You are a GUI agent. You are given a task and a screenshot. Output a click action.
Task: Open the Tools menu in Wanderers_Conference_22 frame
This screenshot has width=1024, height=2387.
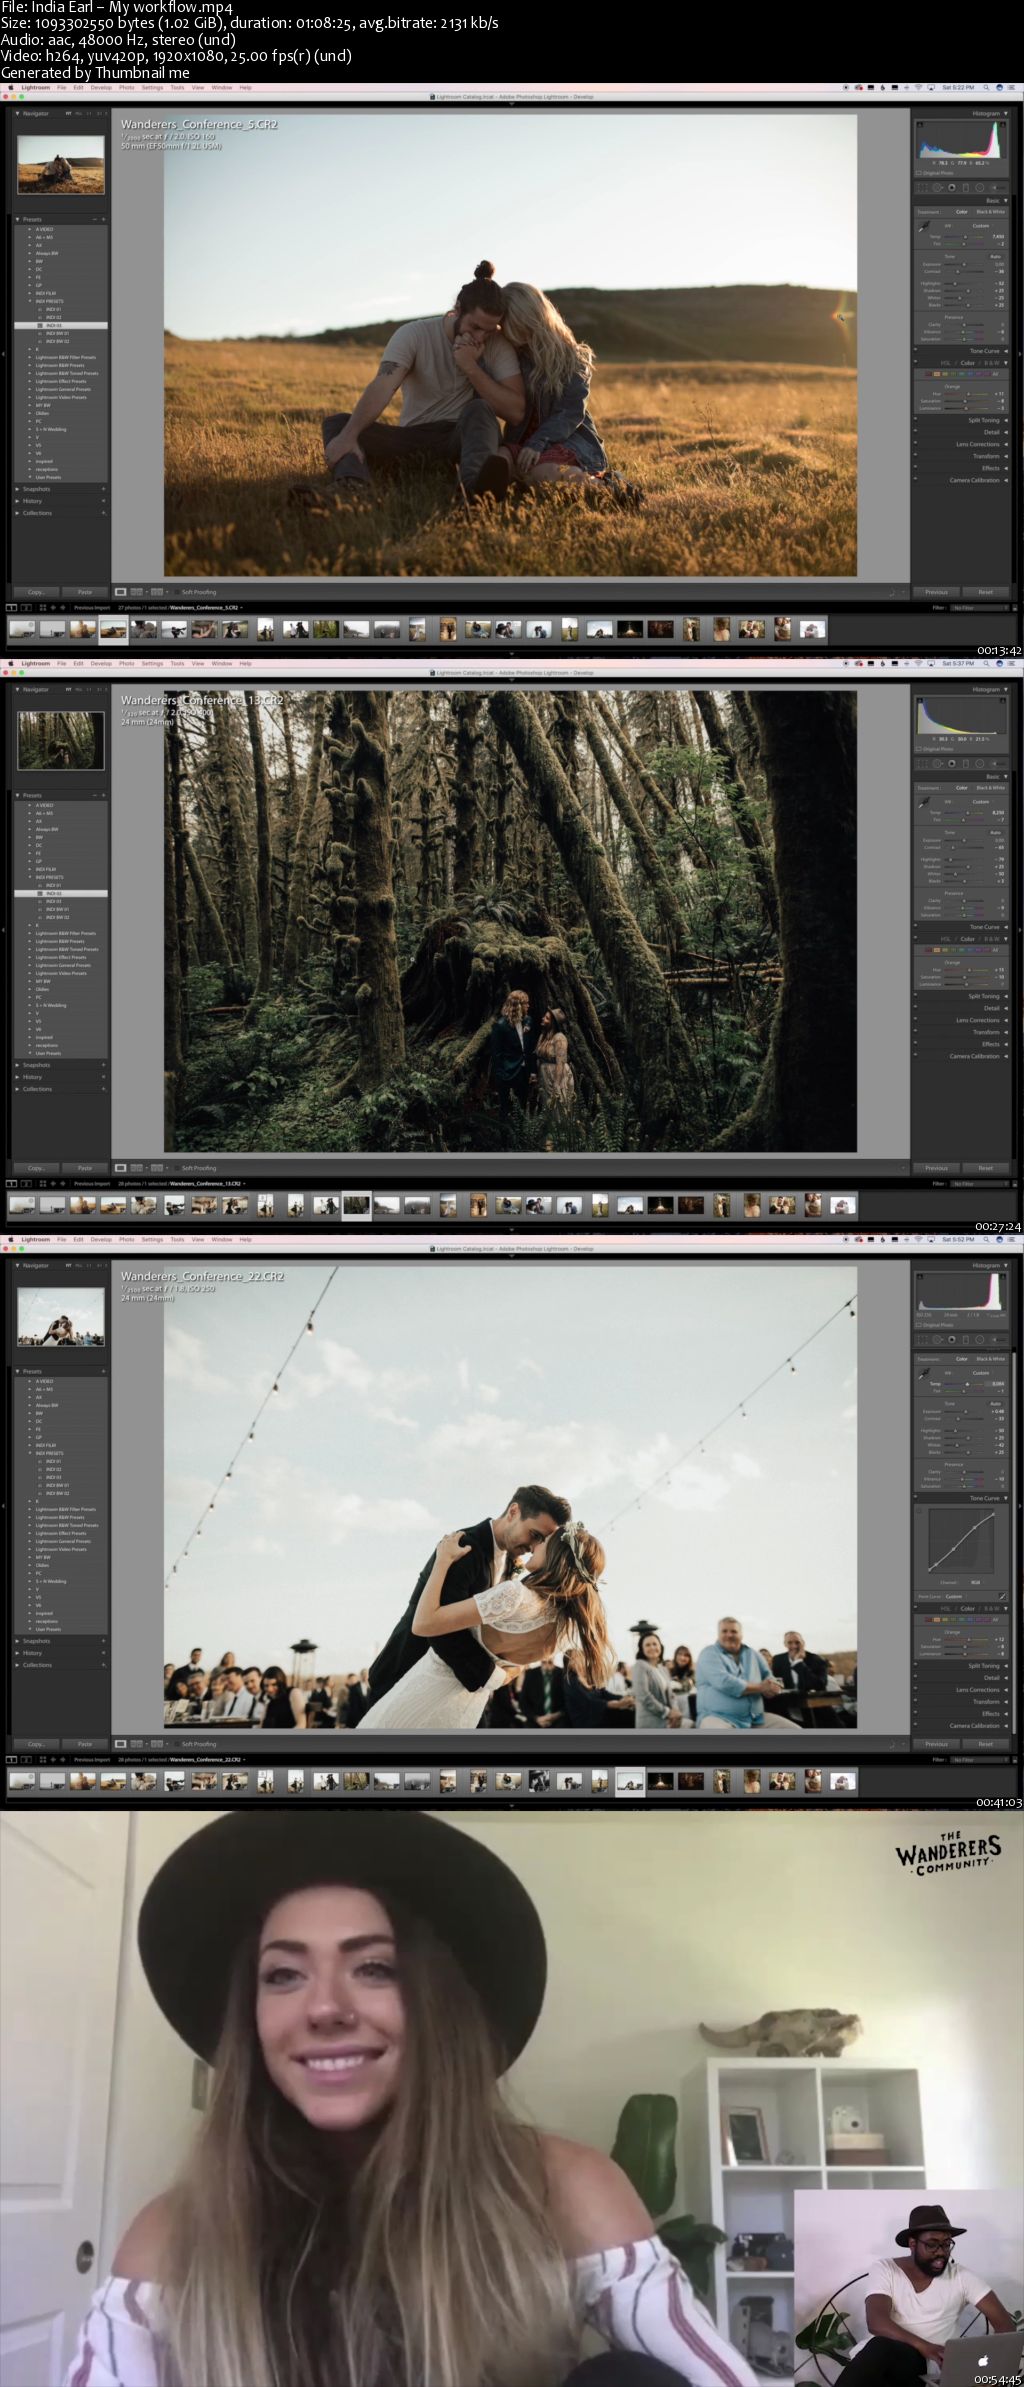(x=176, y=1240)
